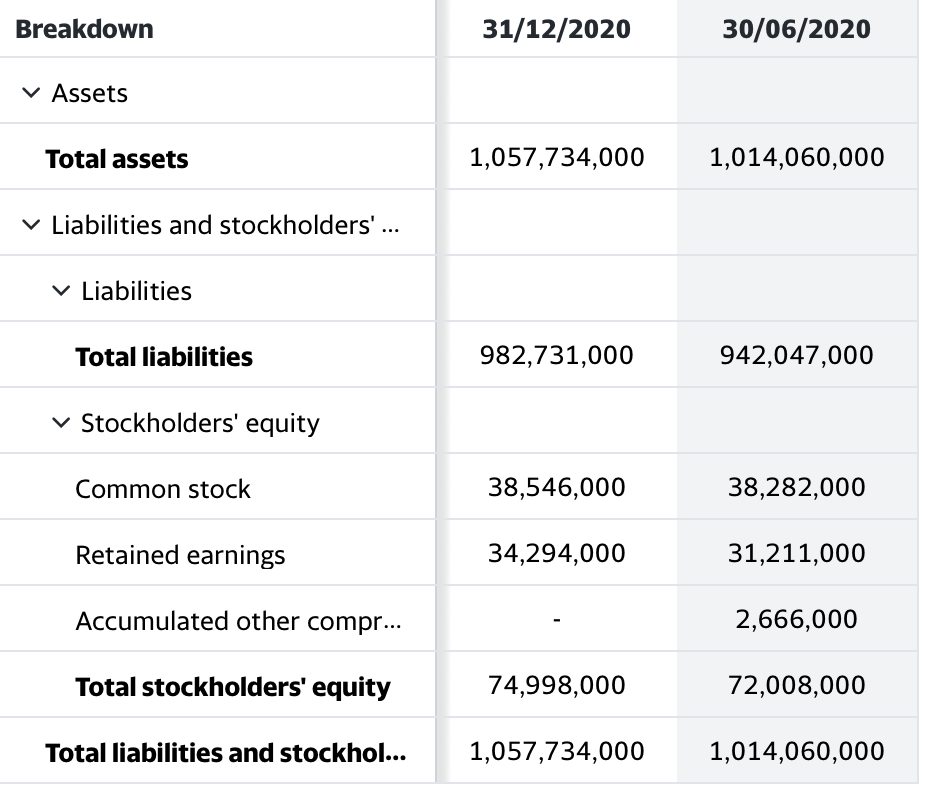Click the Breakdown column header
926x794 pixels.
point(85,29)
